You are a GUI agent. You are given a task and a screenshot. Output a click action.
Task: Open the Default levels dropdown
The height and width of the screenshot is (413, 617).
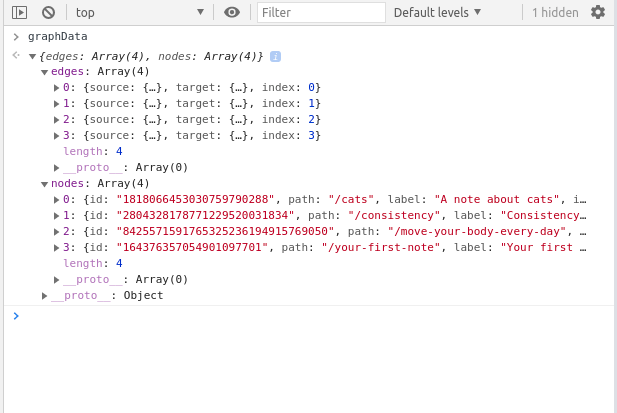coord(437,12)
